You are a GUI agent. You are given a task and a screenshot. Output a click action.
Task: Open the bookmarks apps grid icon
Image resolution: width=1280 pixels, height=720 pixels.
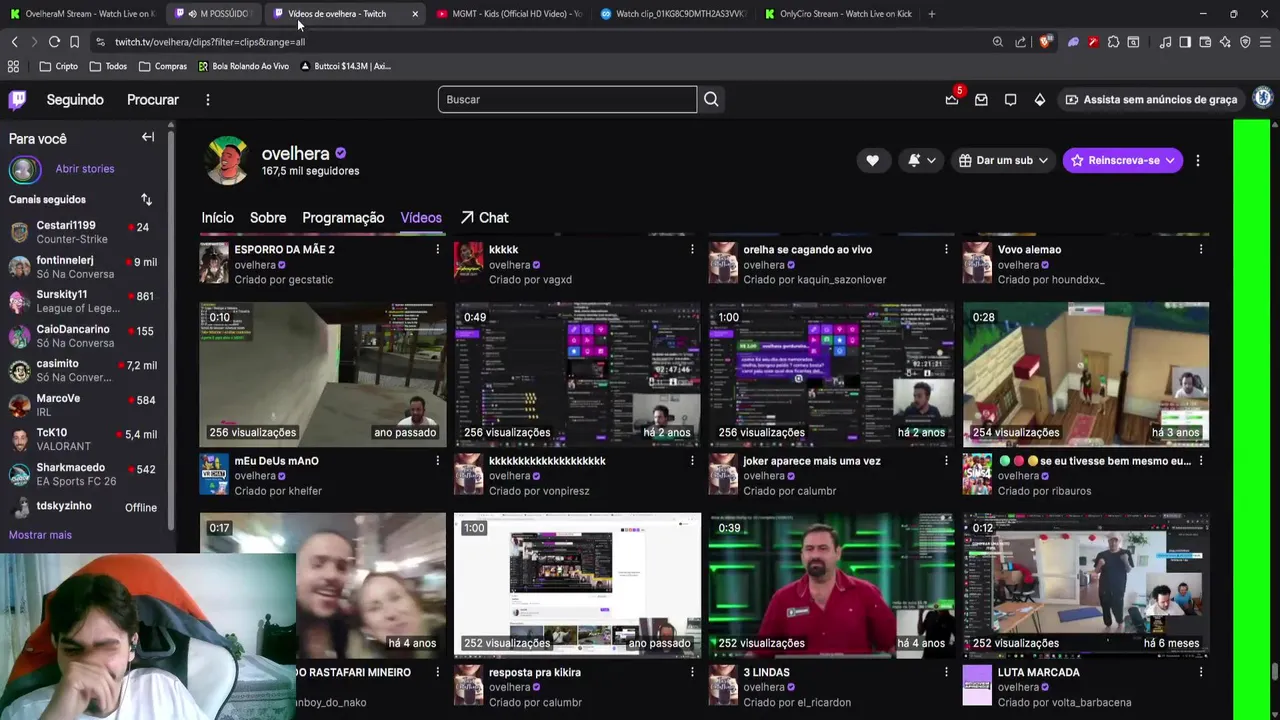point(13,66)
